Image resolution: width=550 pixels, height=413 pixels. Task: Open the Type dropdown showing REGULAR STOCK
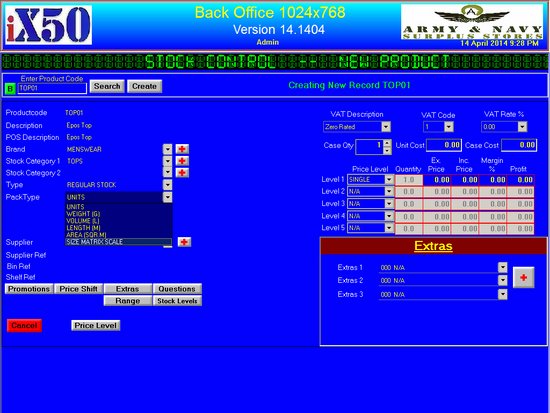point(167,185)
